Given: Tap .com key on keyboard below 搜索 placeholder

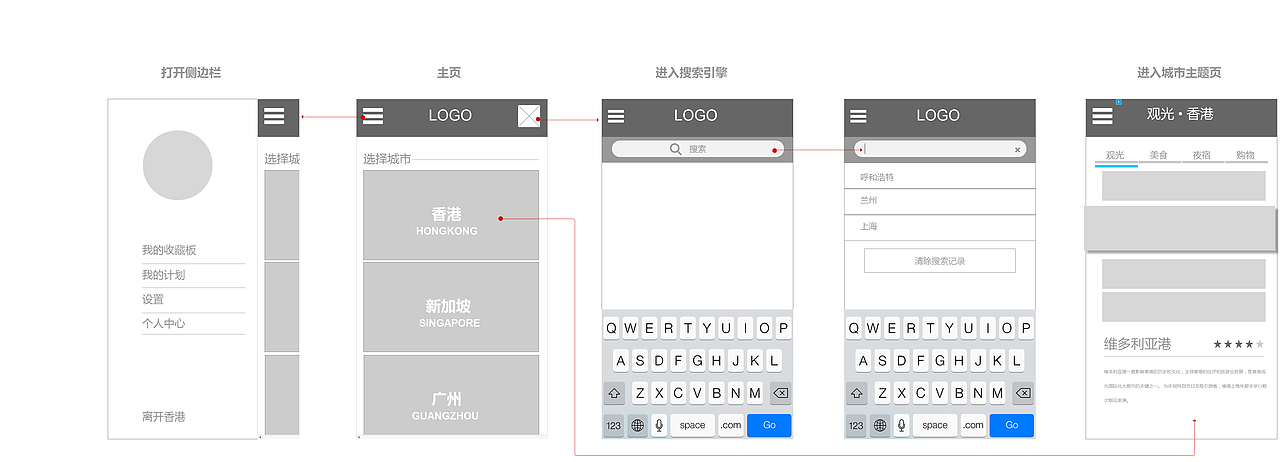Looking at the screenshot, I should (731, 425).
